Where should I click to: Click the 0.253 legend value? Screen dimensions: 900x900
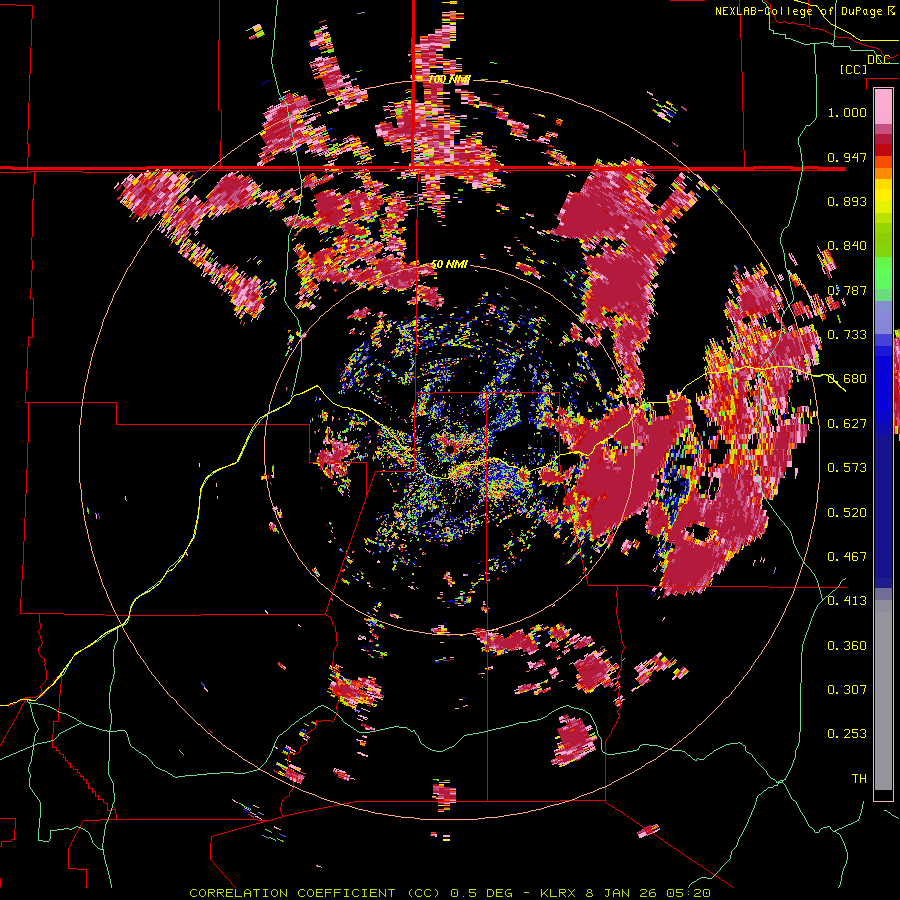(x=847, y=734)
